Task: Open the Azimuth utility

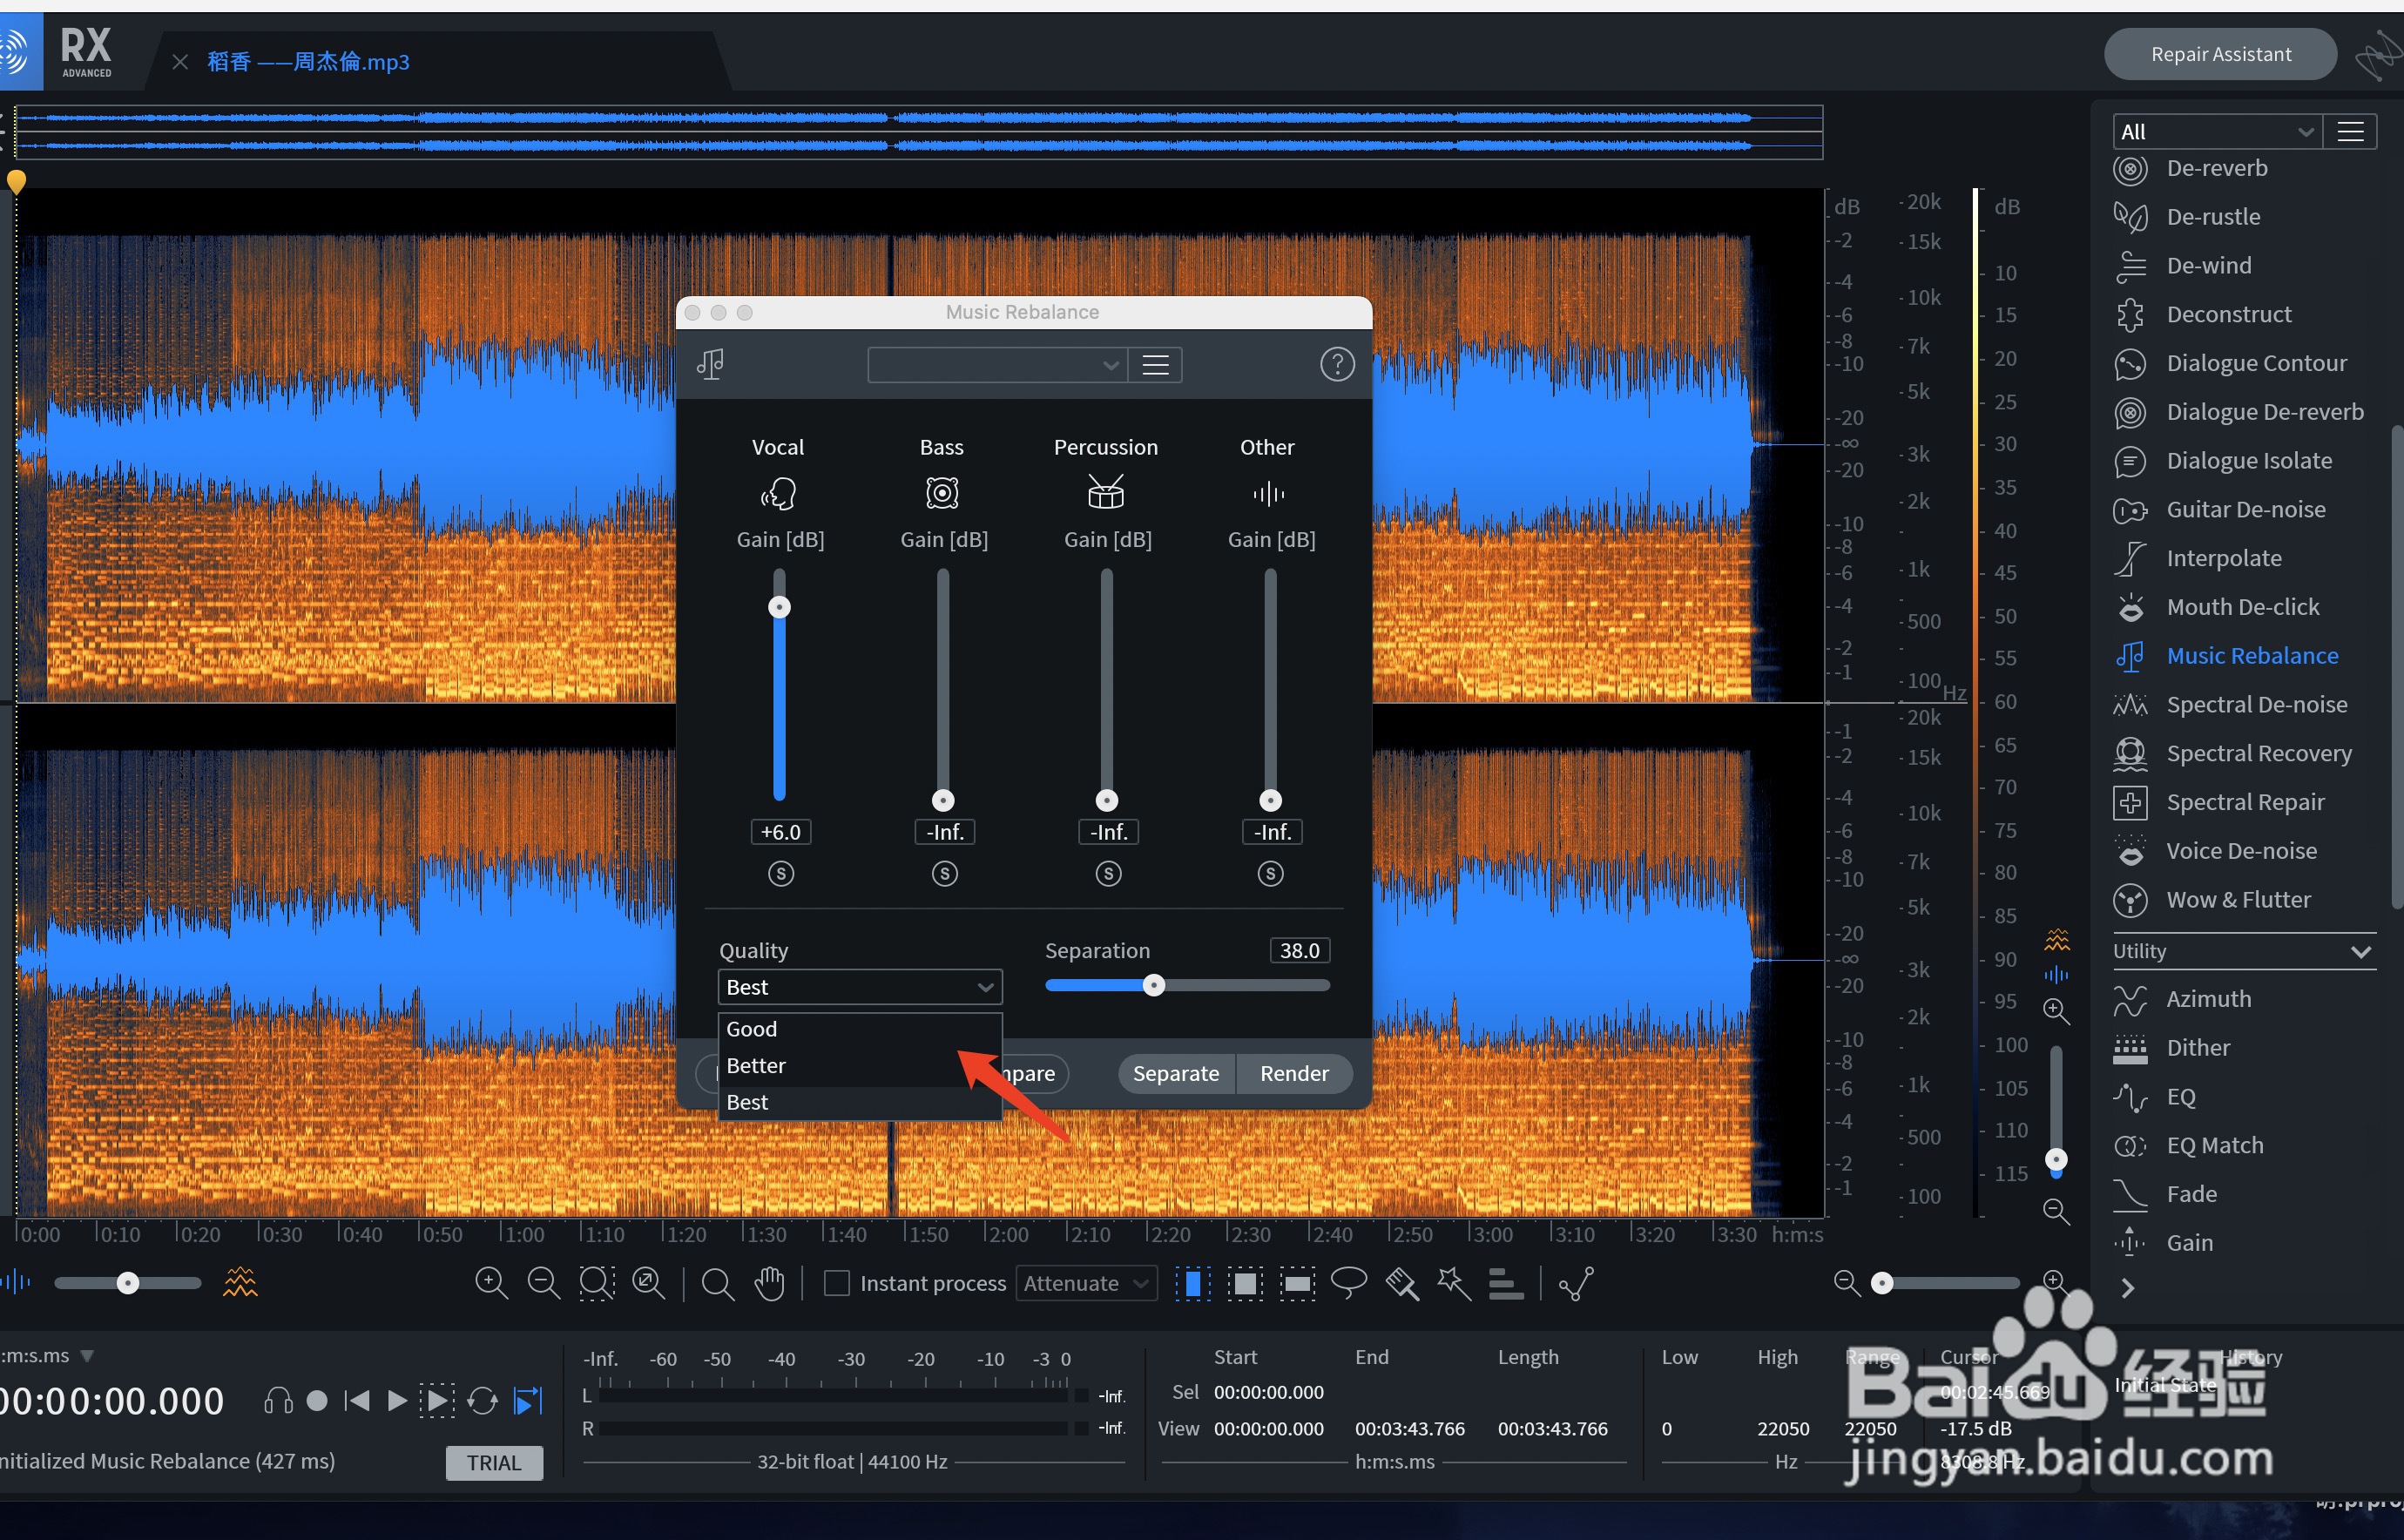Action: pyautogui.click(x=2208, y=999)
